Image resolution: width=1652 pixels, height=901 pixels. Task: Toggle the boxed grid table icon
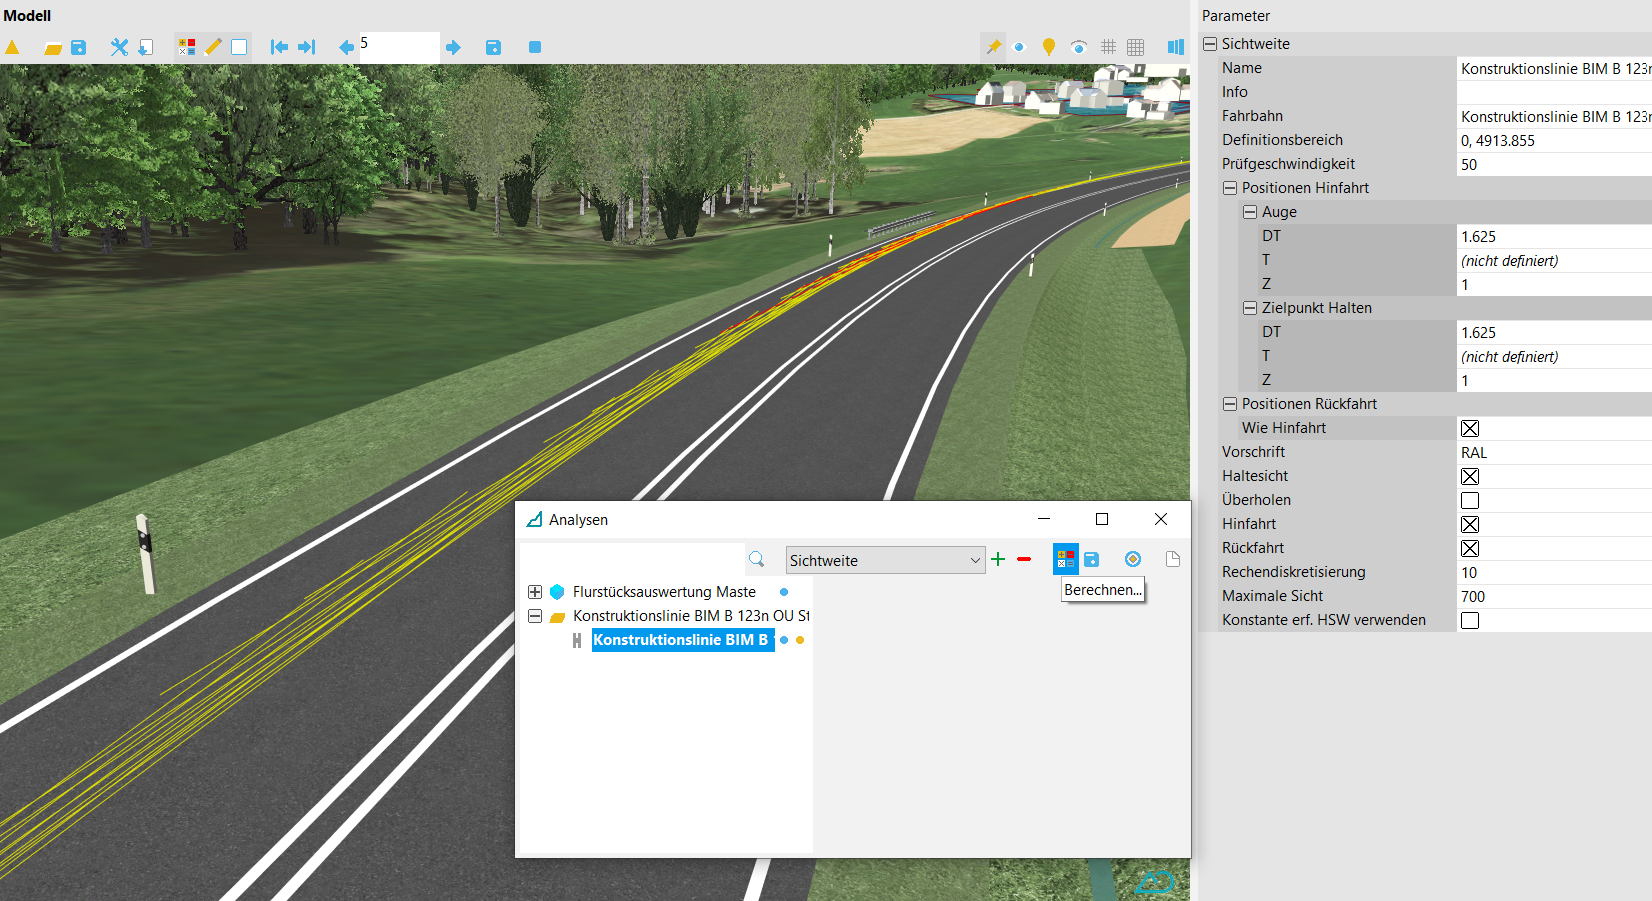tap(1135, 47)
